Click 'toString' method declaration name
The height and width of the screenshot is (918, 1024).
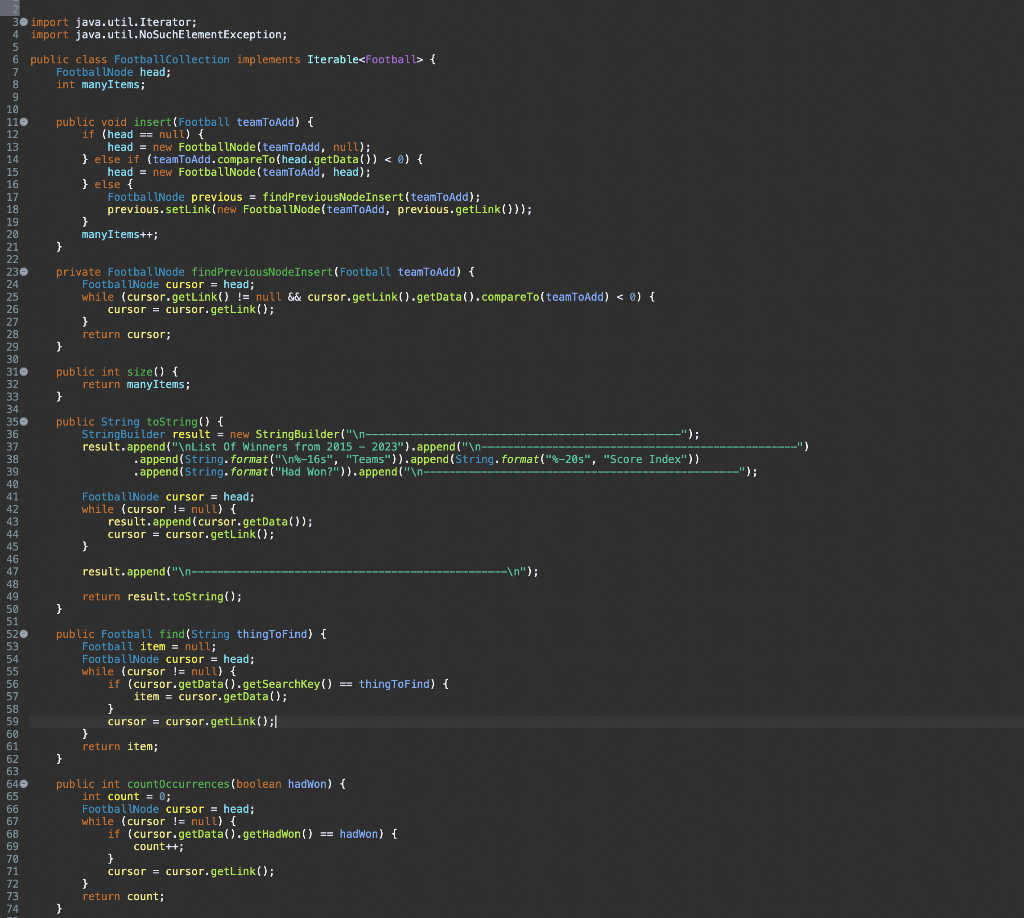(x=172, y=422)
